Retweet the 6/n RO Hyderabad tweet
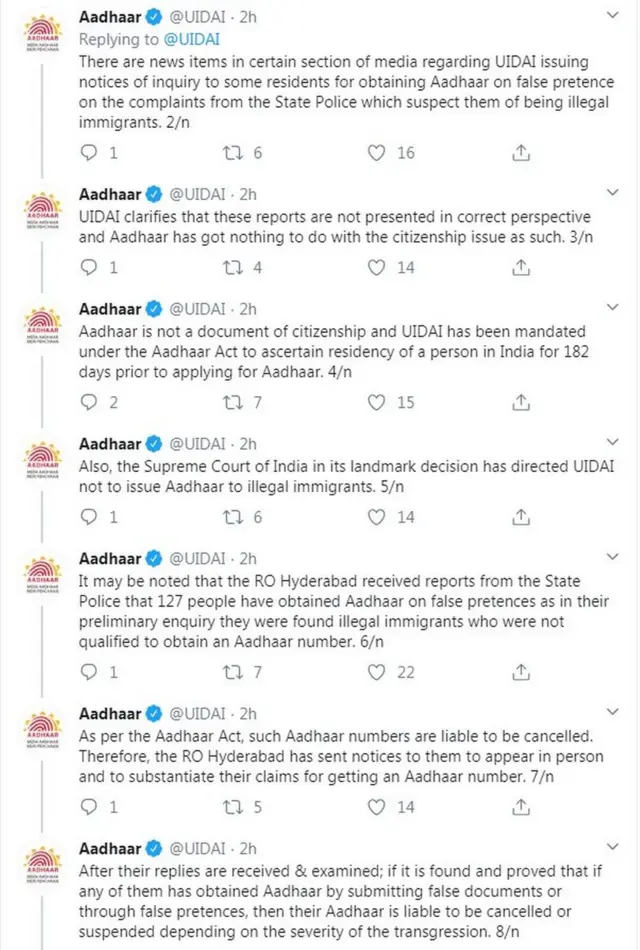This screenshot has width=640, height=950. pyautogui.click(x=233, y=672)
